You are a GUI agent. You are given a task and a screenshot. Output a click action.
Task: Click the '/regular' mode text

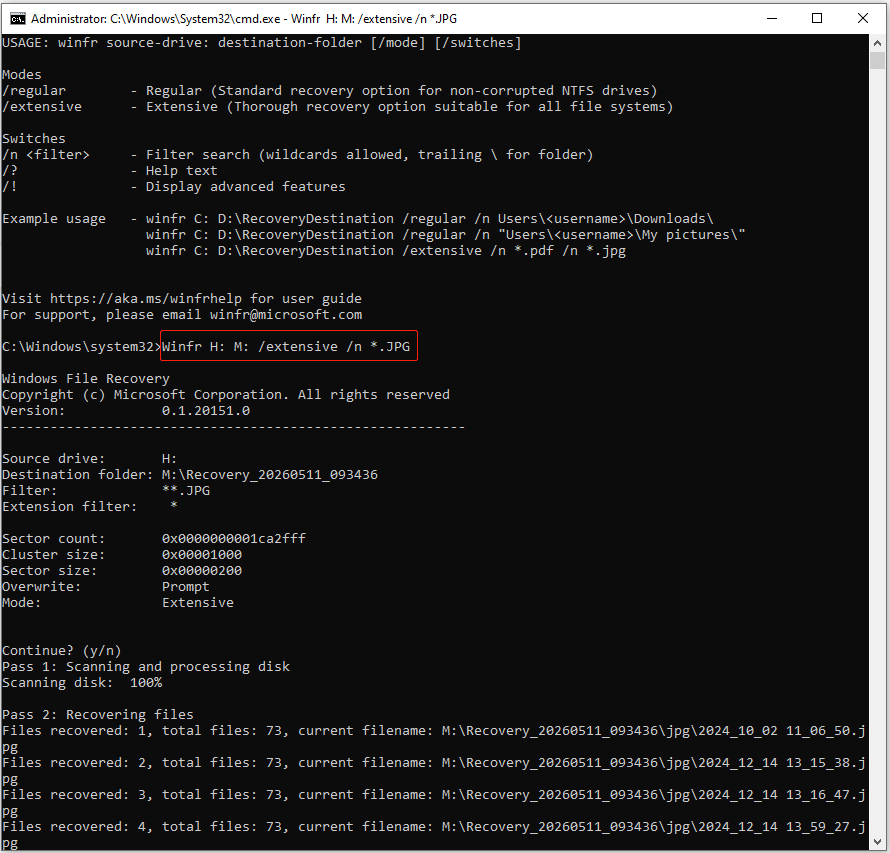click(x=34, y=91)
